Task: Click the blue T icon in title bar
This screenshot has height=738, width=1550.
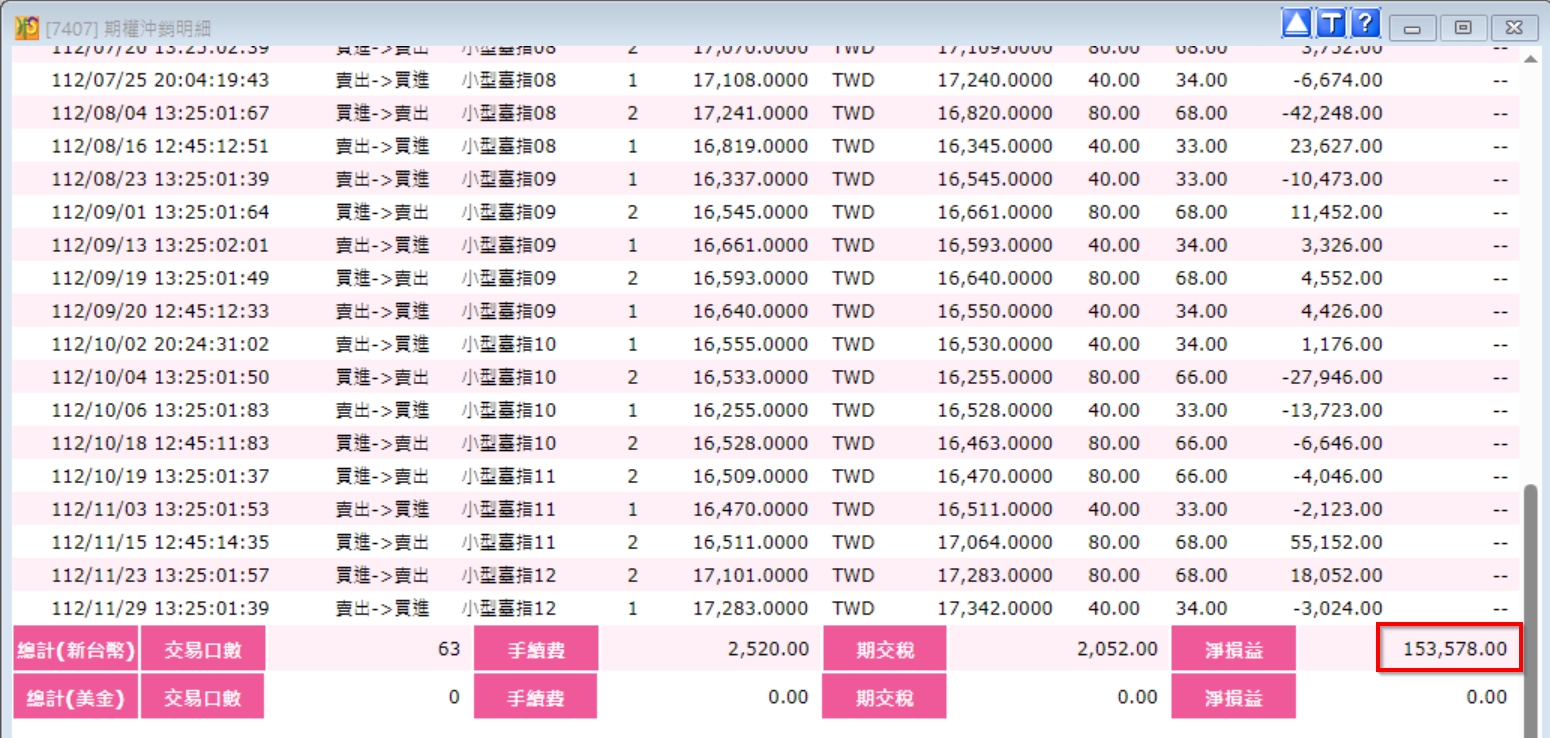Action: [x=1330, y=23]
